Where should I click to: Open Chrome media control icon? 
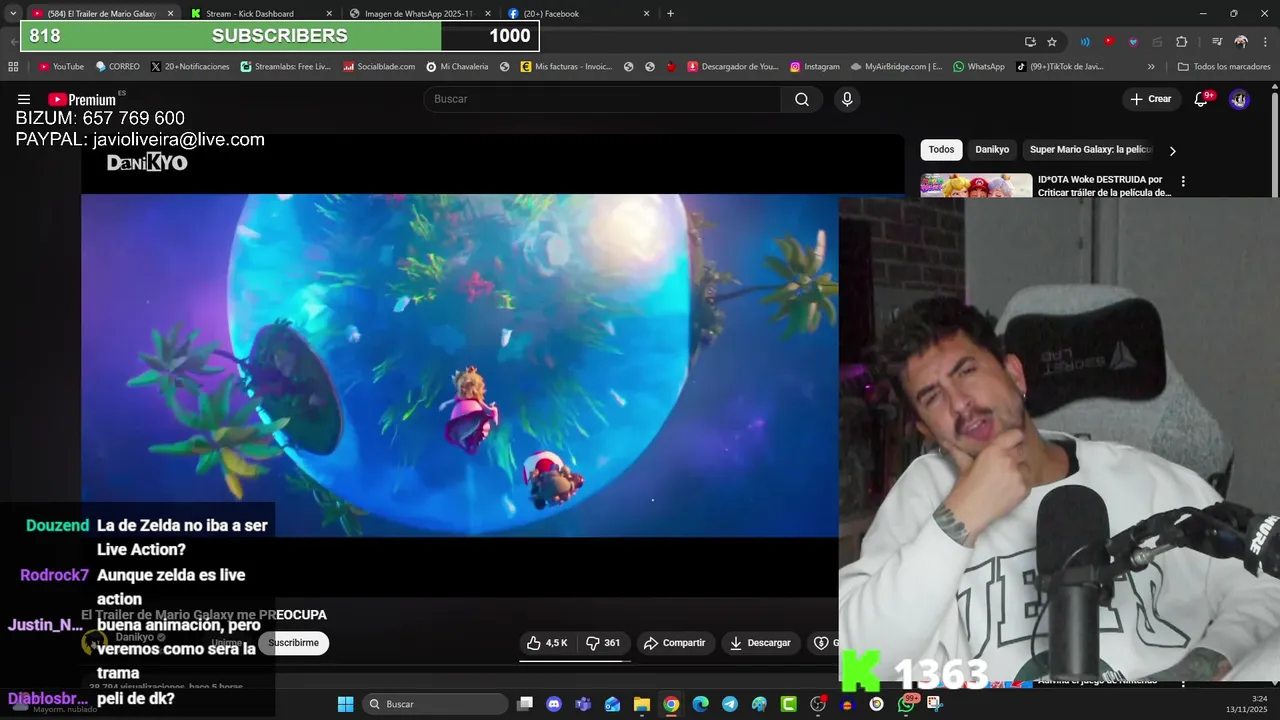[x=1217, y=42]
